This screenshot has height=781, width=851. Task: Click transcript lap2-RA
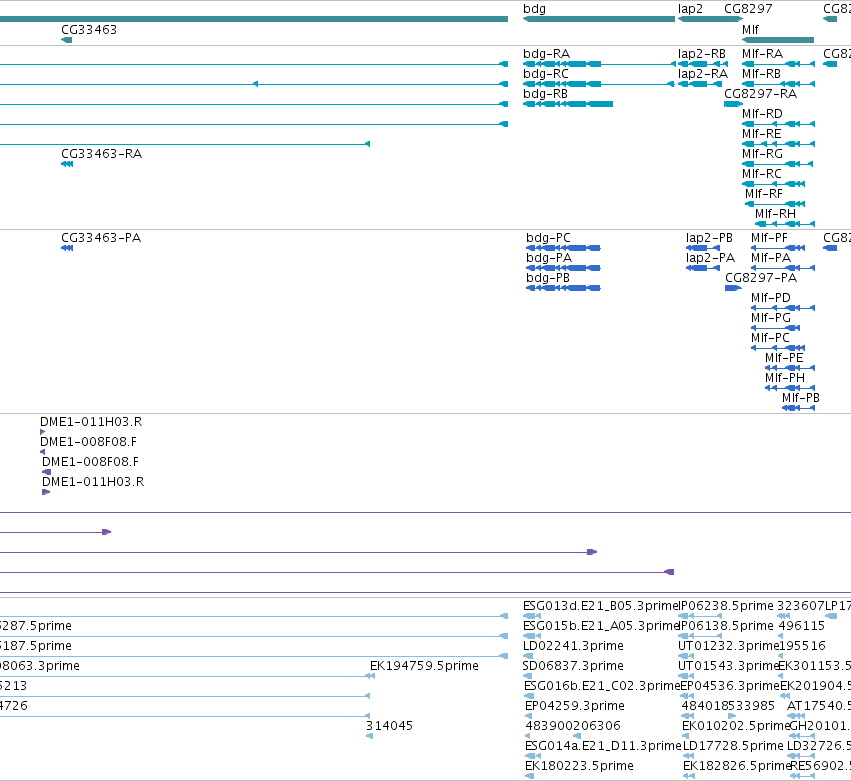click(701, 84)
